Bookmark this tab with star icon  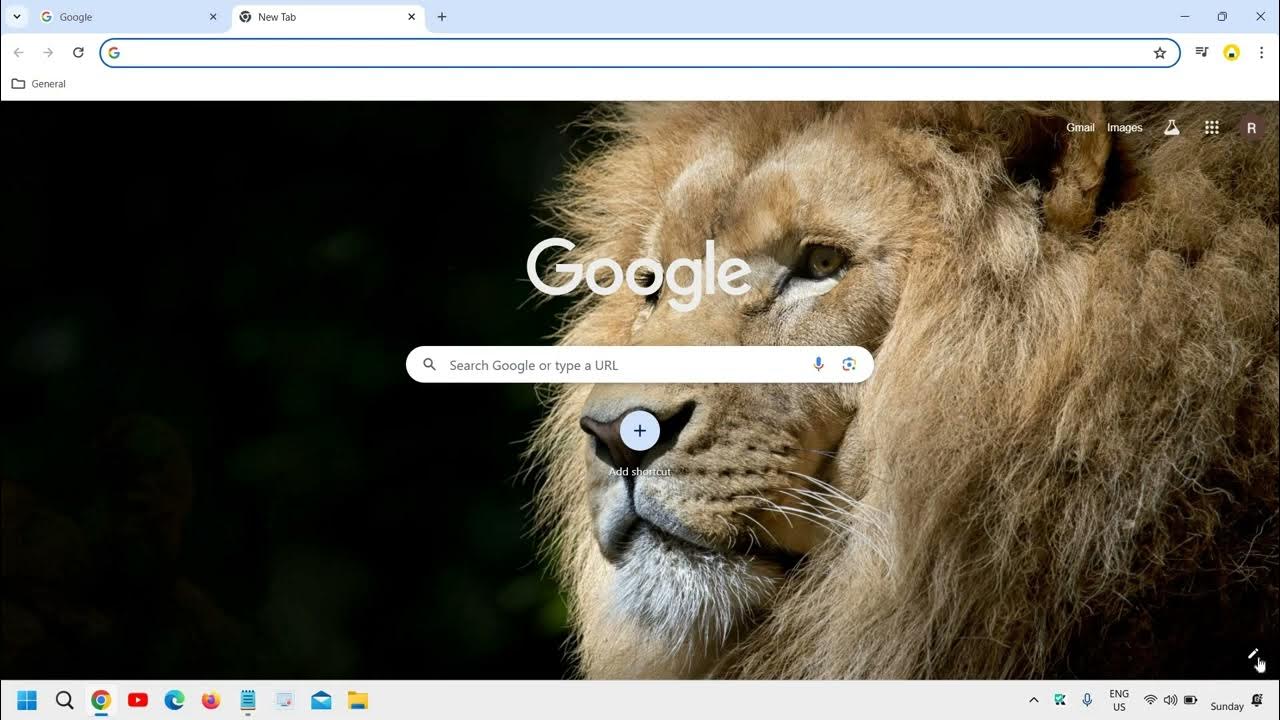click(x=1160, y=53)
